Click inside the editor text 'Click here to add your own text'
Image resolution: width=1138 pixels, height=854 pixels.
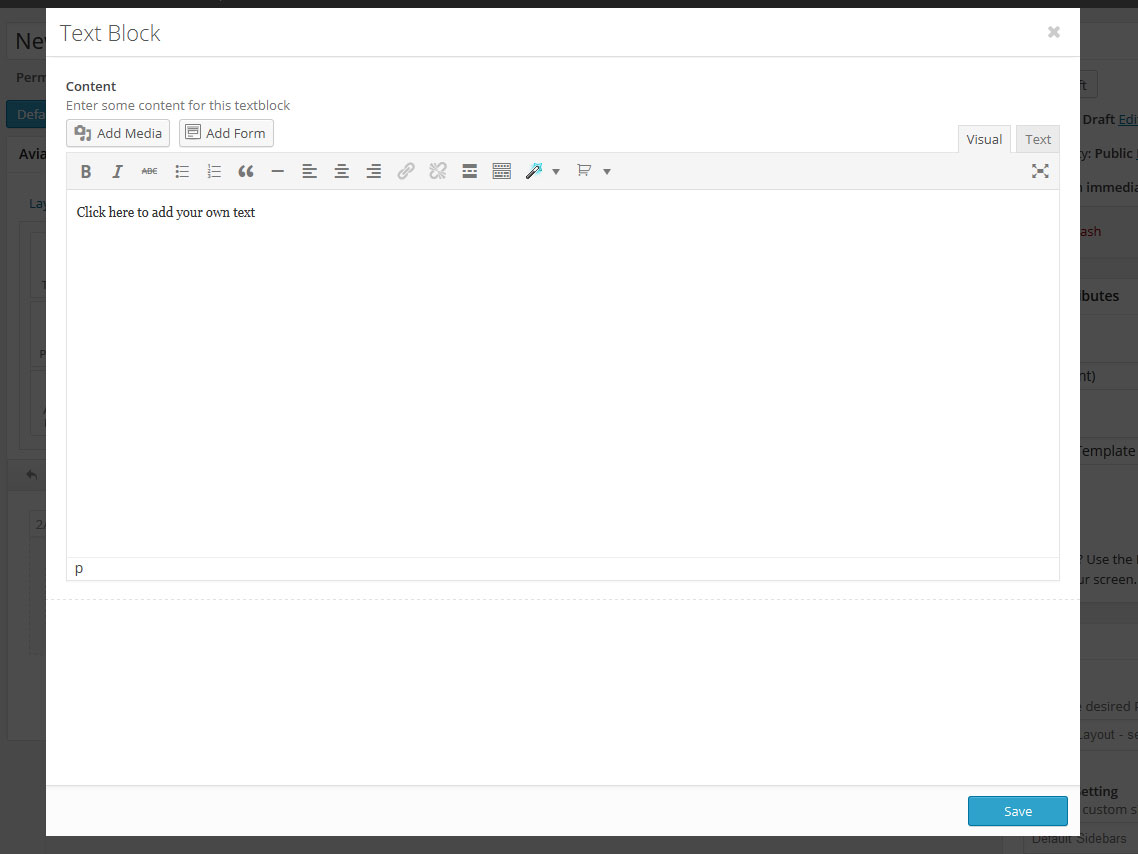pyautogui.click(x=165, y=213)
